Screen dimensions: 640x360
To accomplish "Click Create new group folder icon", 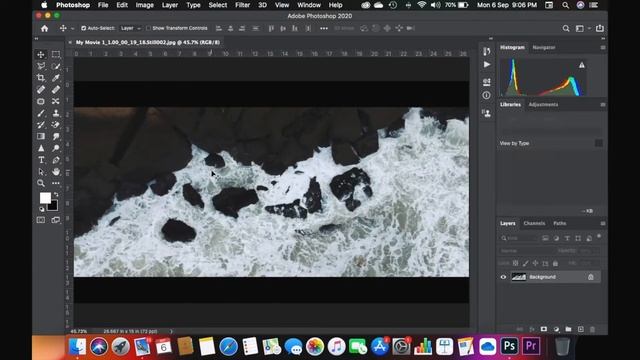I will (568, 329).
